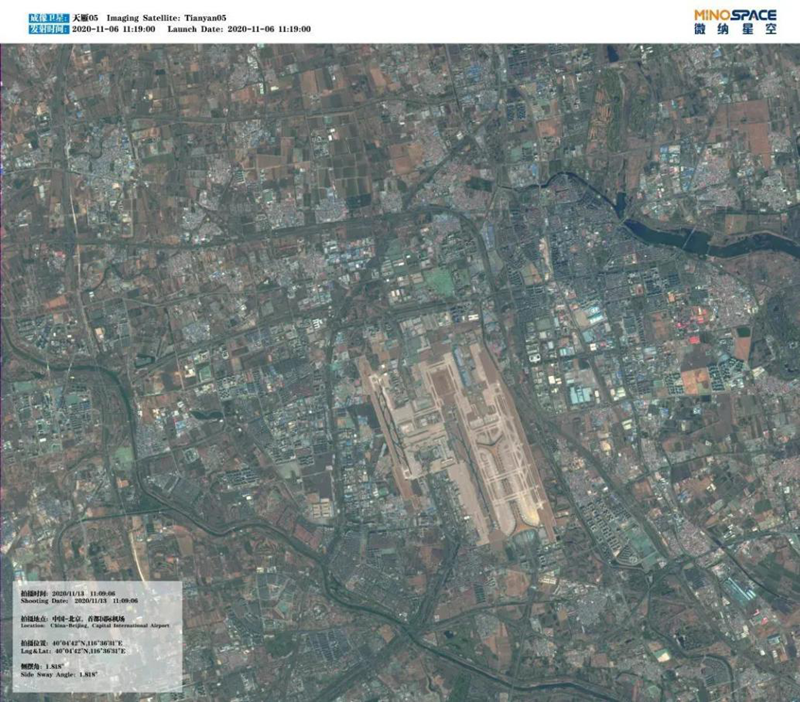Click the blue 发射时间 label

[x=22, y=29]
